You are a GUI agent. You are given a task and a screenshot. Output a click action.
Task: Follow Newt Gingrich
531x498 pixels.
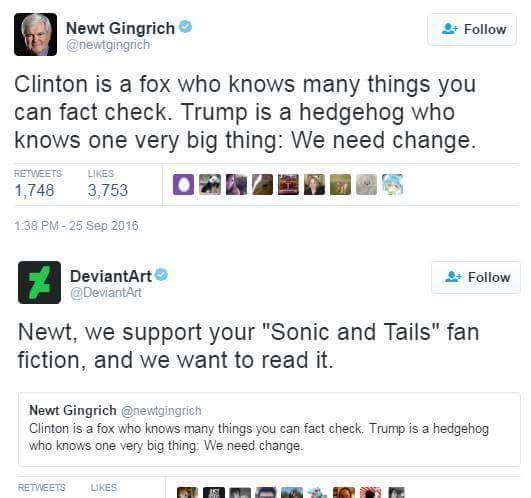[x=472, y=29]
